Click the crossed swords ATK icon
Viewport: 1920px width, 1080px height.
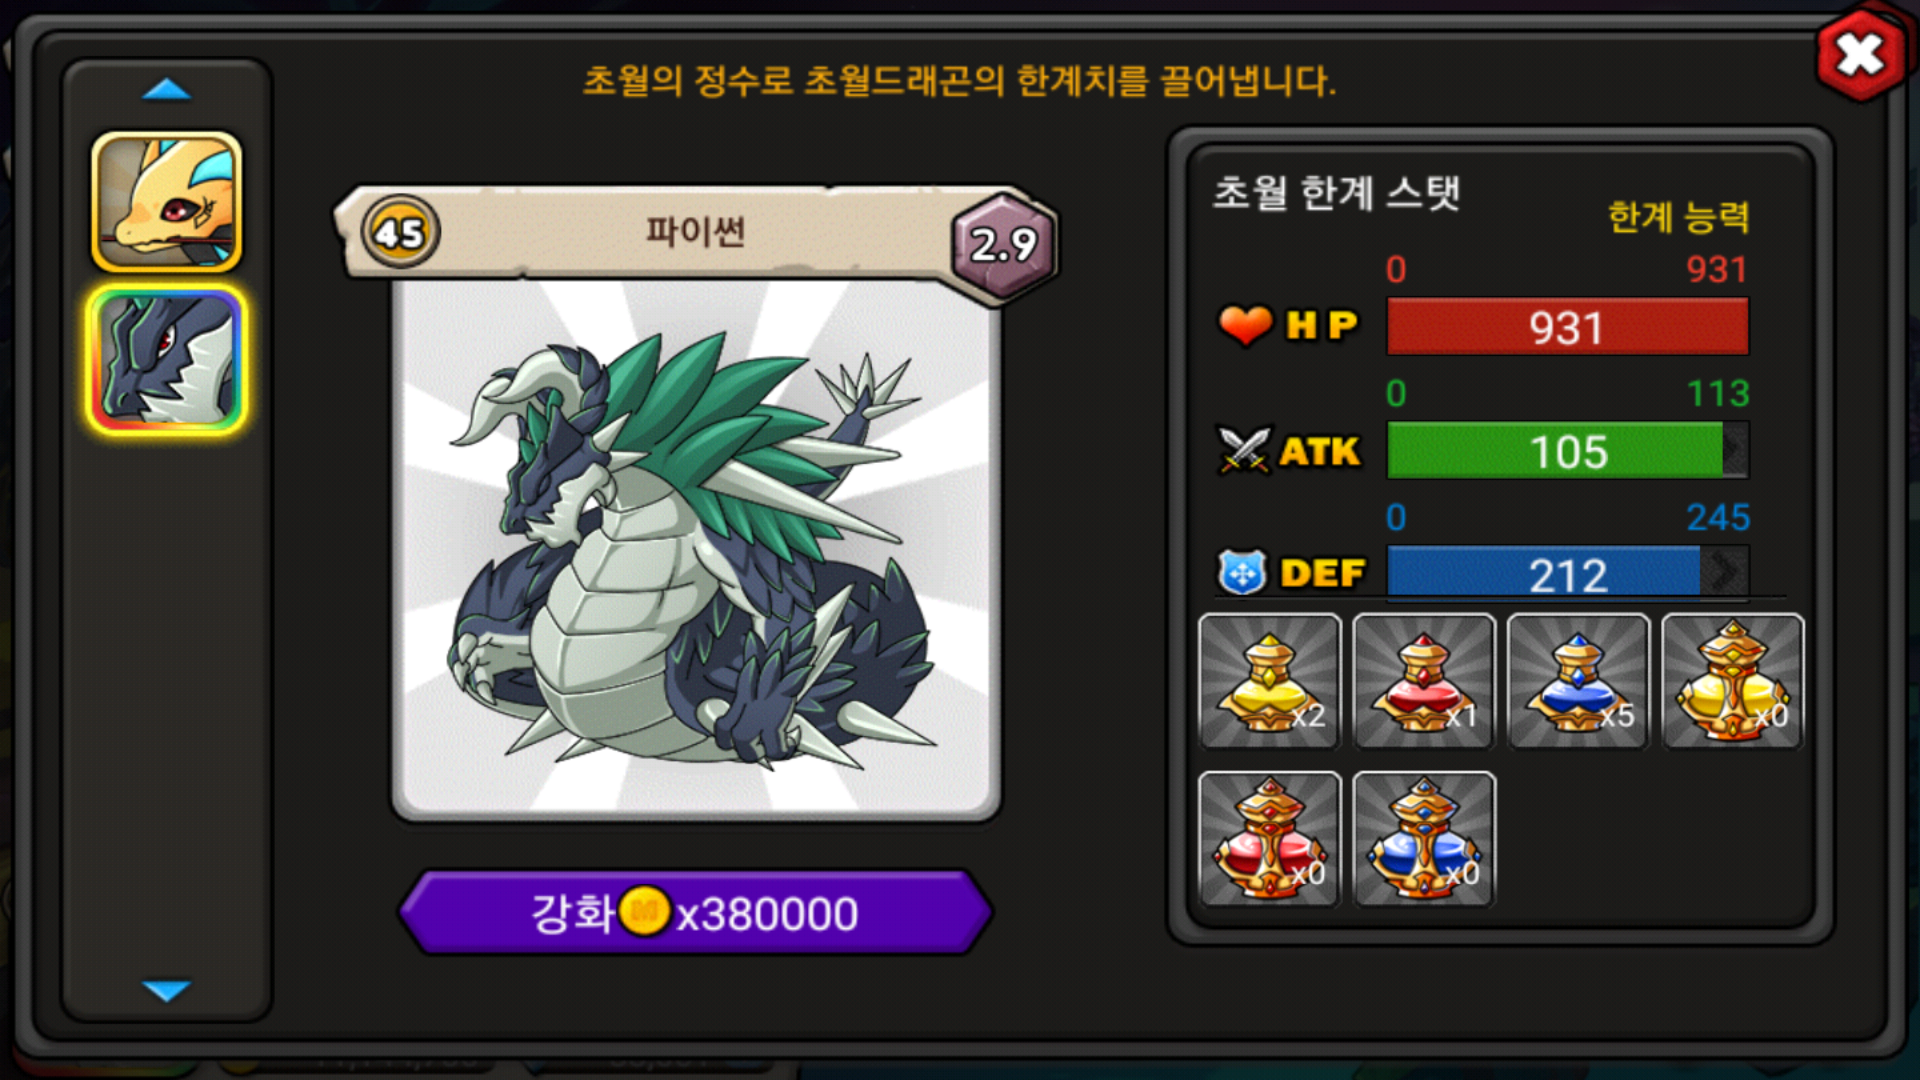(x=1244, y=450)
